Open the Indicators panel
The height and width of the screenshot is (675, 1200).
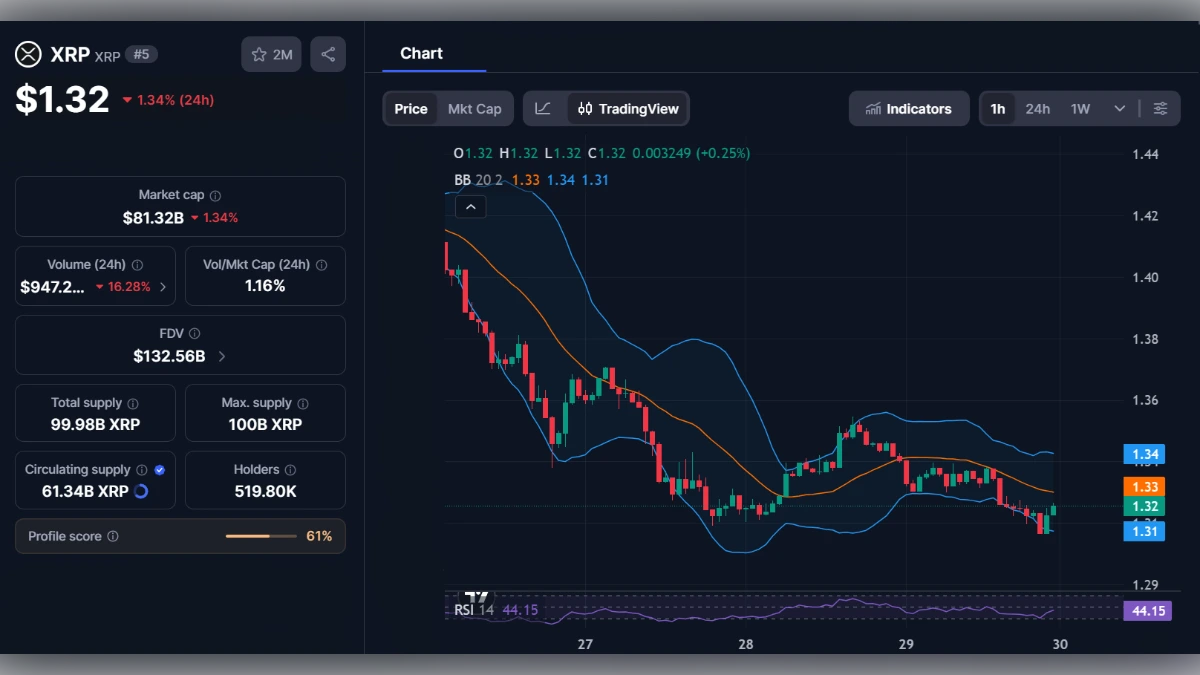tap(908, 108)
